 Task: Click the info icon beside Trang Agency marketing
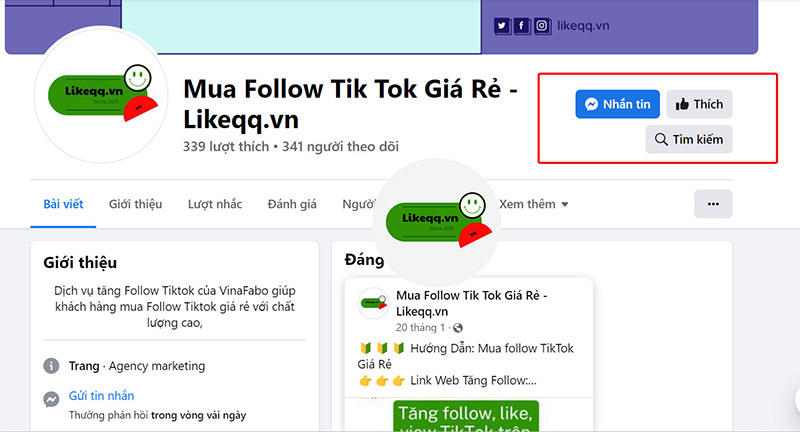(x=51, y=366)
